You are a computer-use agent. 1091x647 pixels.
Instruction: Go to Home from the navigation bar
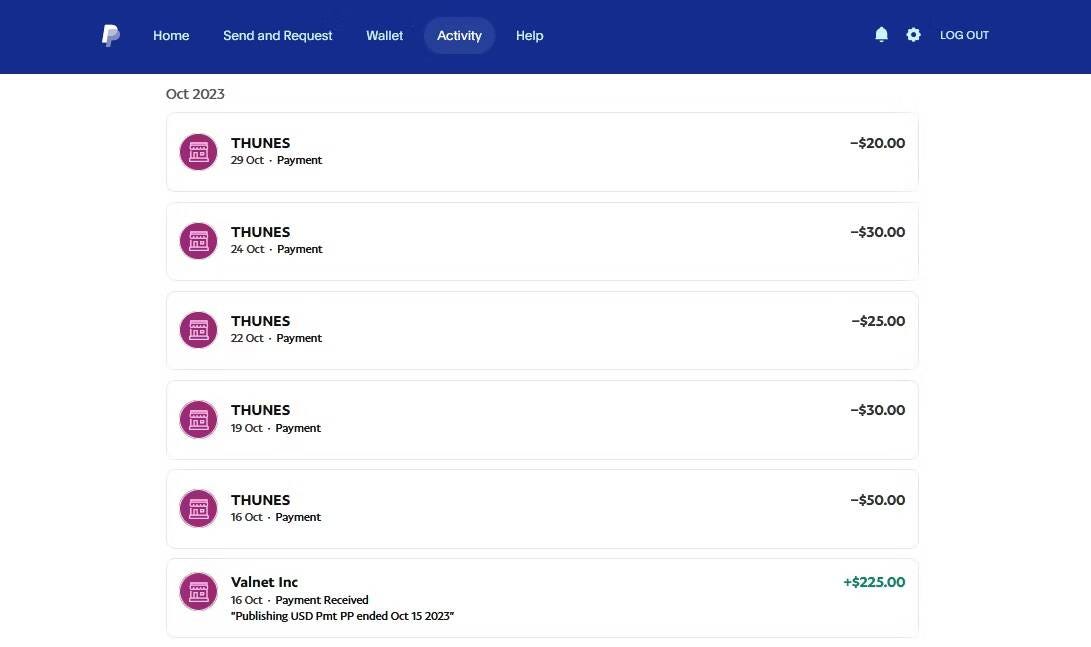171,35
